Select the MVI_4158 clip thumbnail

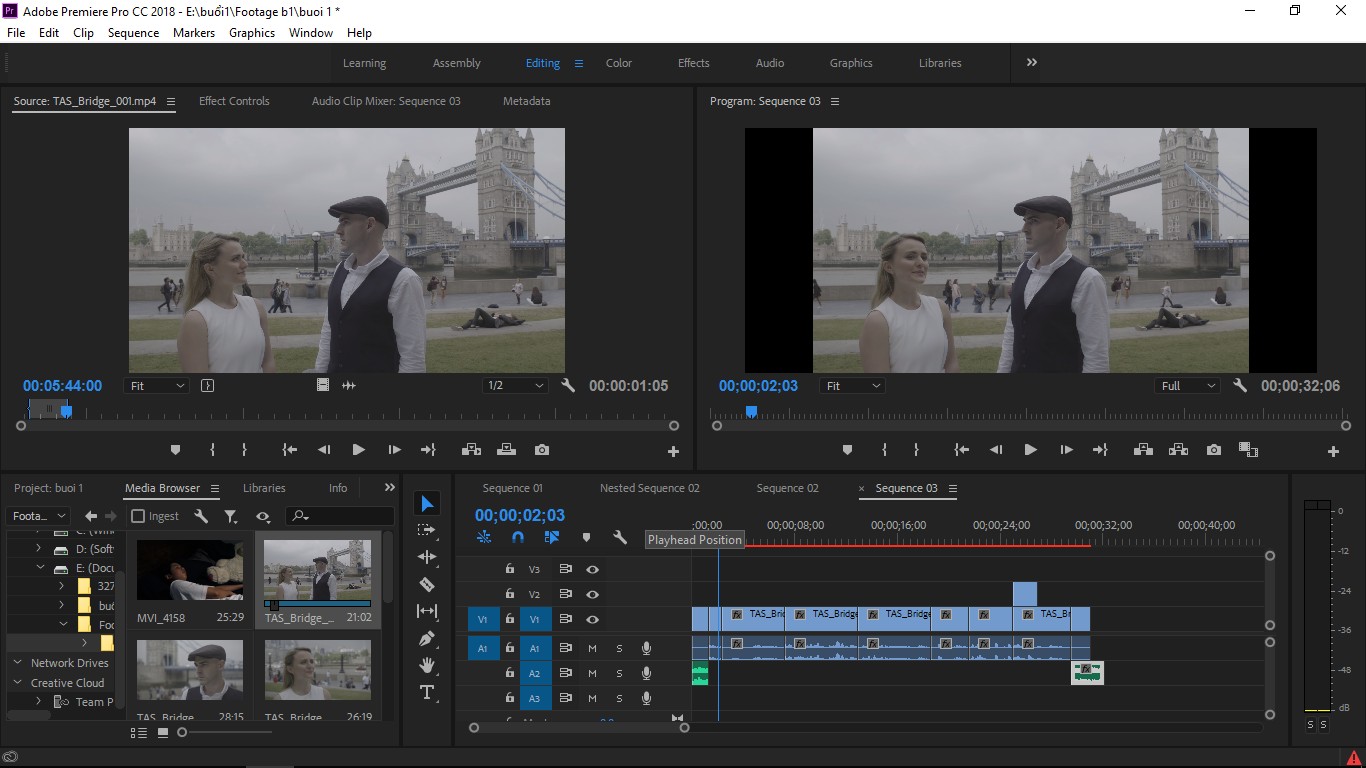190,570
